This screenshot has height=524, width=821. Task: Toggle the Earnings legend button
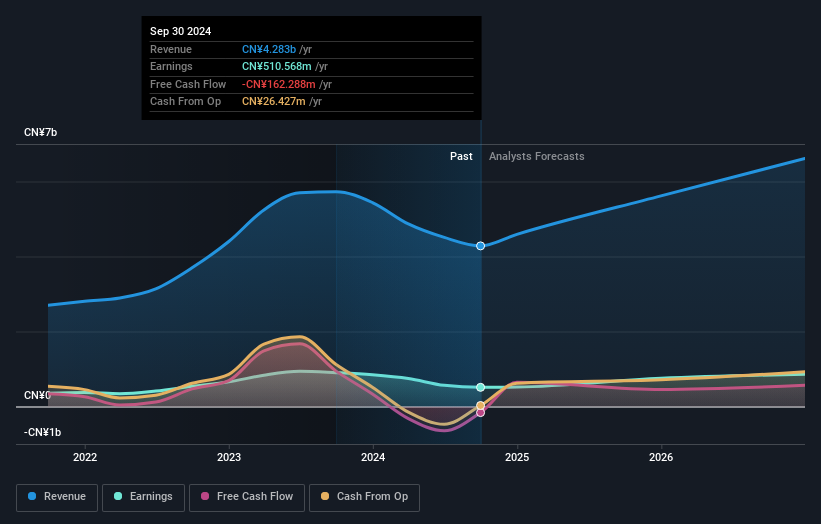[x=143, y=497]
